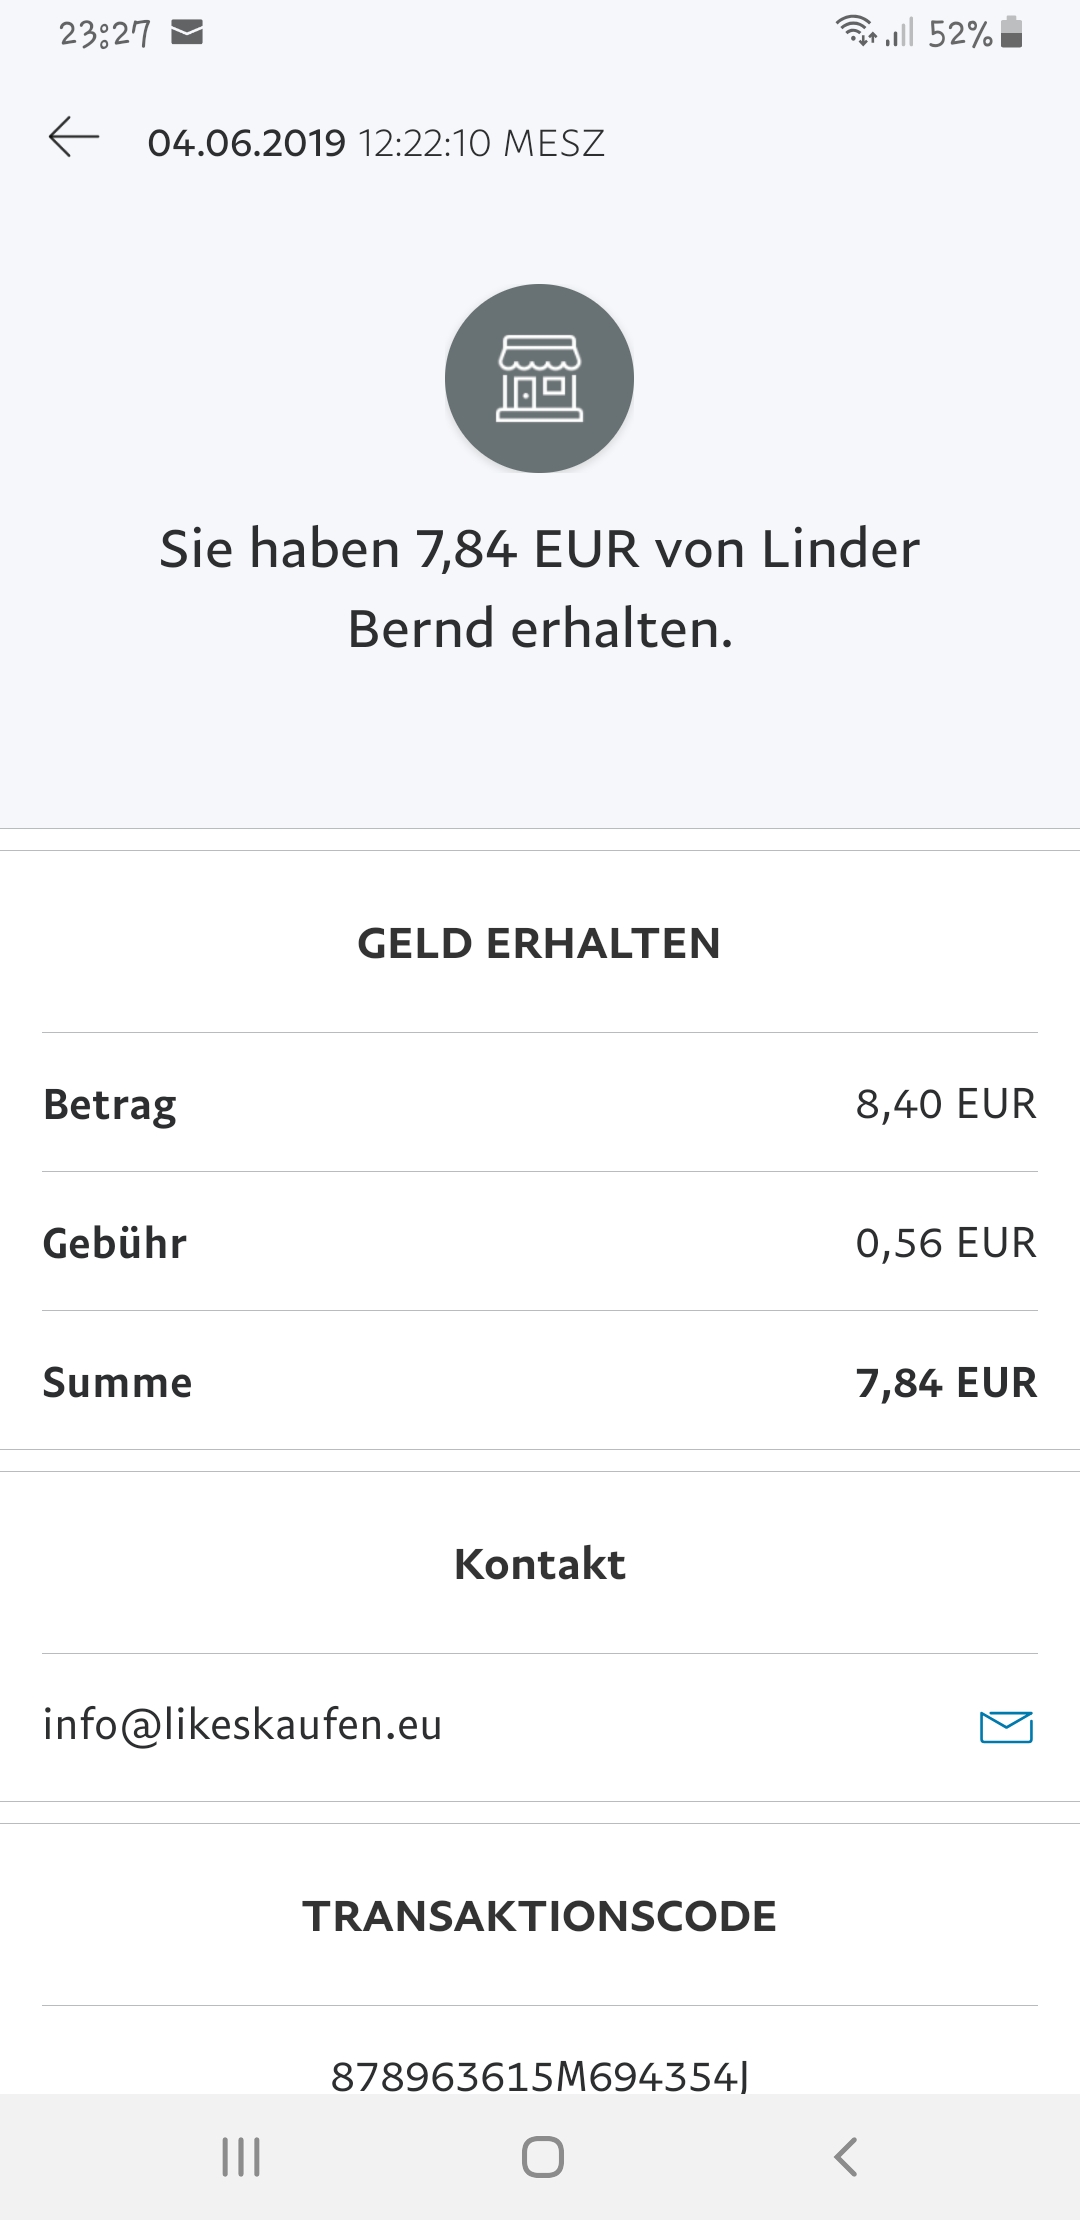Tap the Summe 7,84 EUR row
The height and width of the screenshot is (2220, 1080).
[540, 1382]
